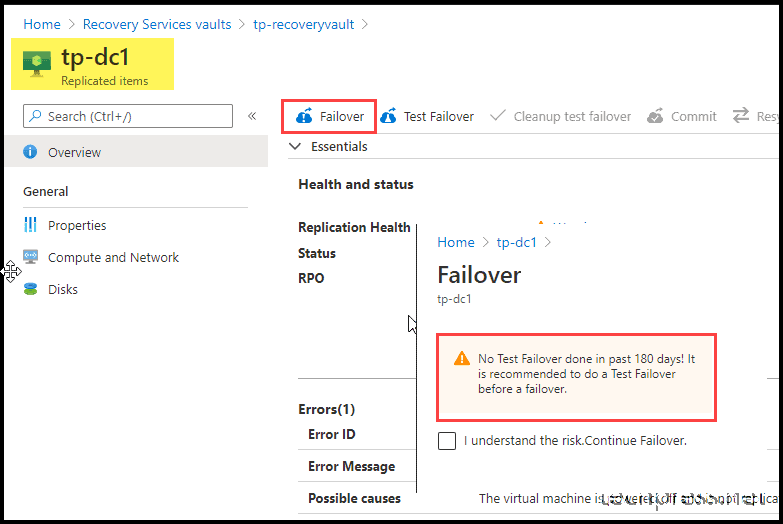Open tp-recoveryvault breadcrumb link
783x524 pixels.
304,24
